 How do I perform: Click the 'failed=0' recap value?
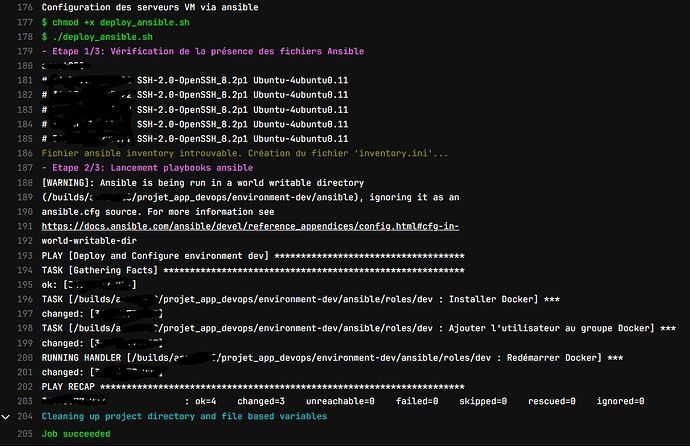coord(417,401)
